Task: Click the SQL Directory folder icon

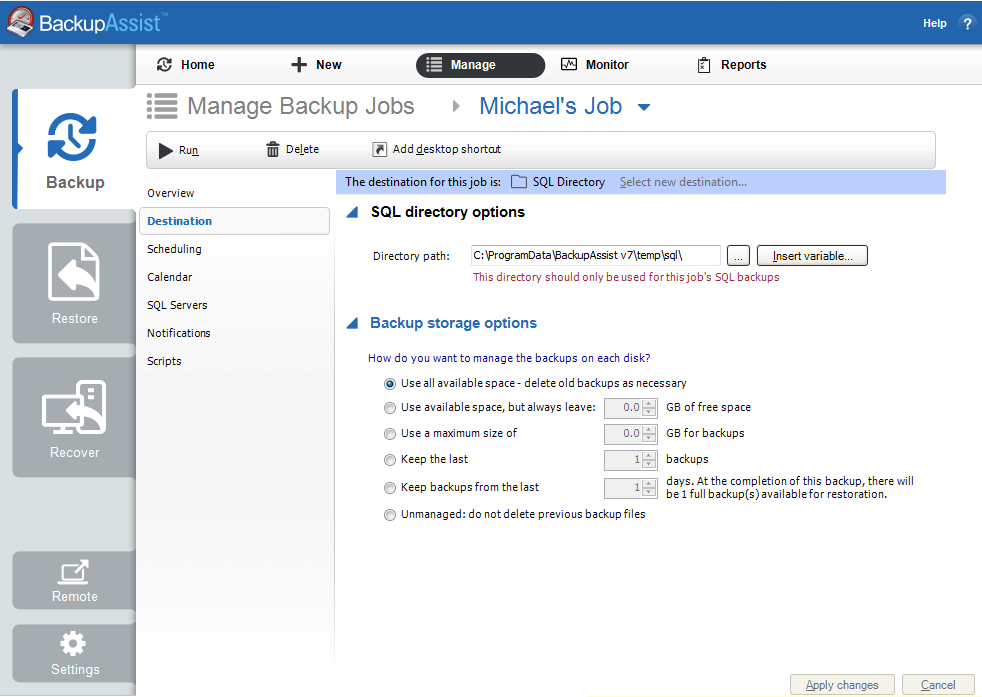Action: click(x=519, y=182)
